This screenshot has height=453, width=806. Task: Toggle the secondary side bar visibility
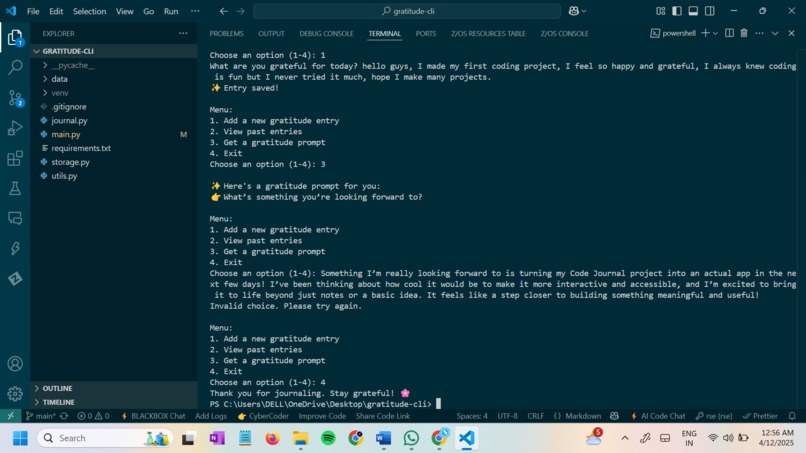709,11
